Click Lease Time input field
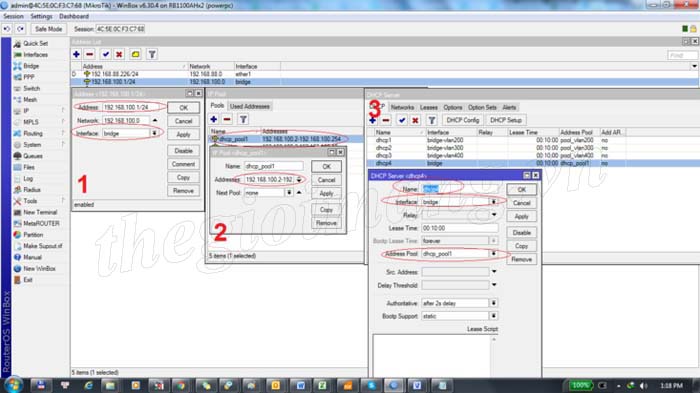This screenshot has height=393, width=700. pyautogui.click(x=460, y=228)
